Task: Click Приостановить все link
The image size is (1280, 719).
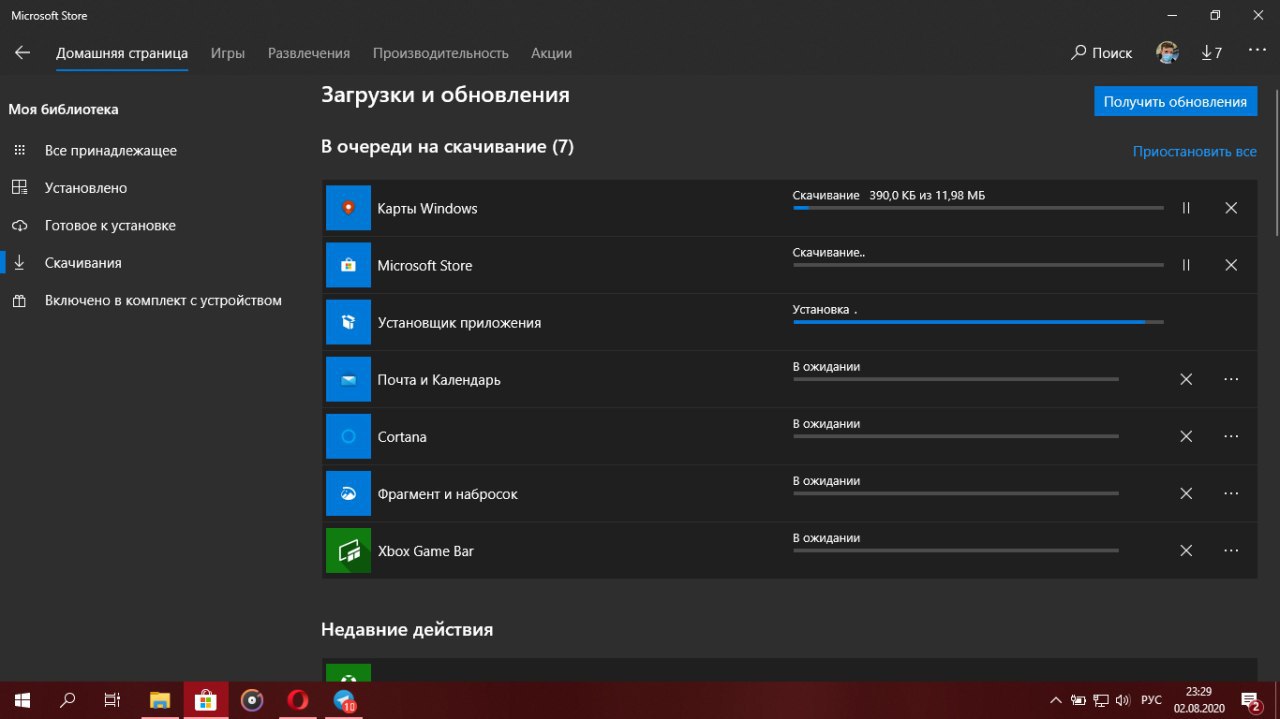Action: point(1195,152)
